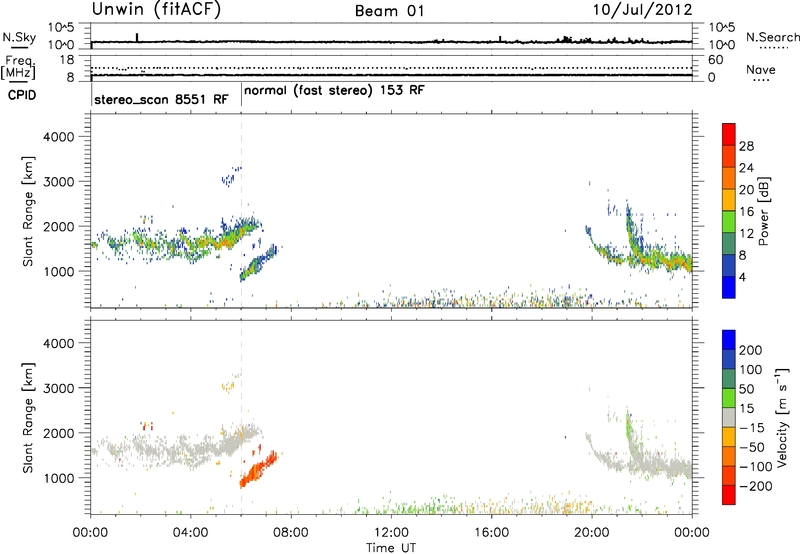Click the date '10/Jul/2012'
This screenshot has width=800, height=554.
click(642, 10)
